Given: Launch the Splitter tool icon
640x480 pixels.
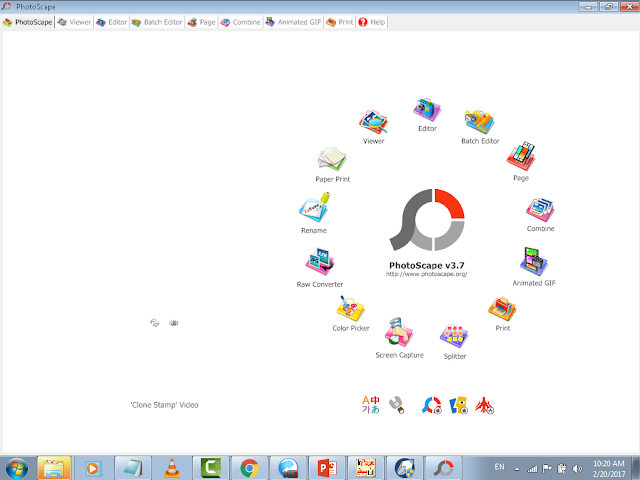Looking at the screenshot, I should [x=454, y=337].
